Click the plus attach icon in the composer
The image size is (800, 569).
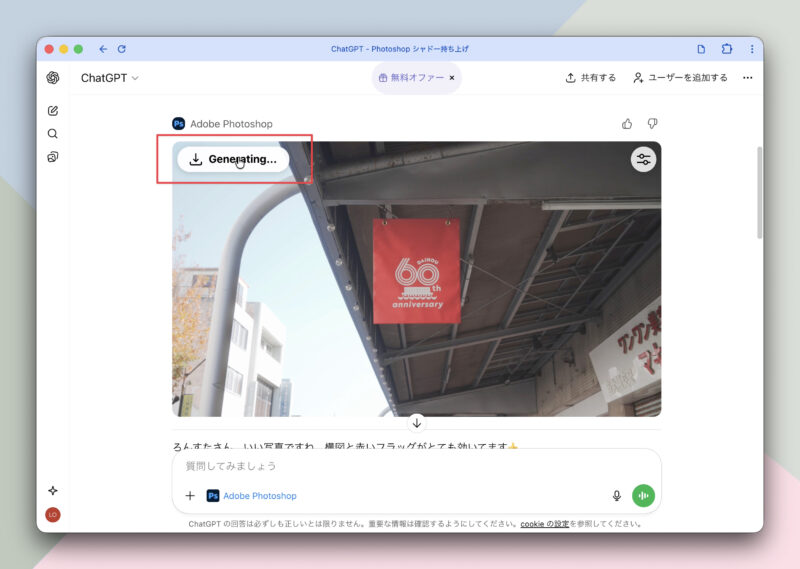click(190, 496)
